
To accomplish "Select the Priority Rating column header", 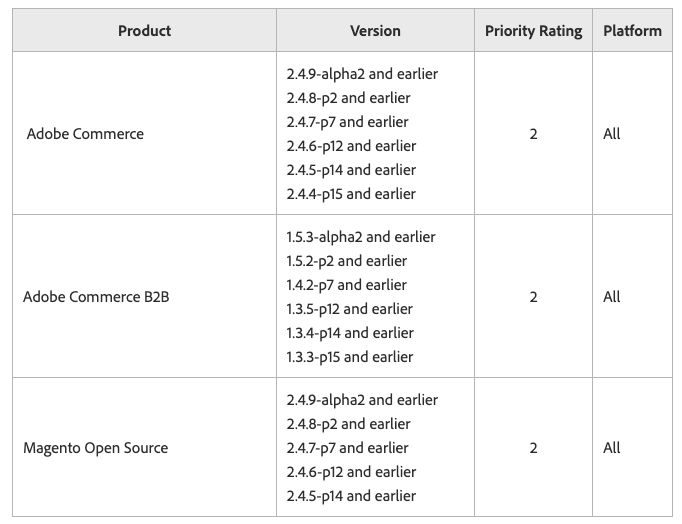I will [533, 31].
